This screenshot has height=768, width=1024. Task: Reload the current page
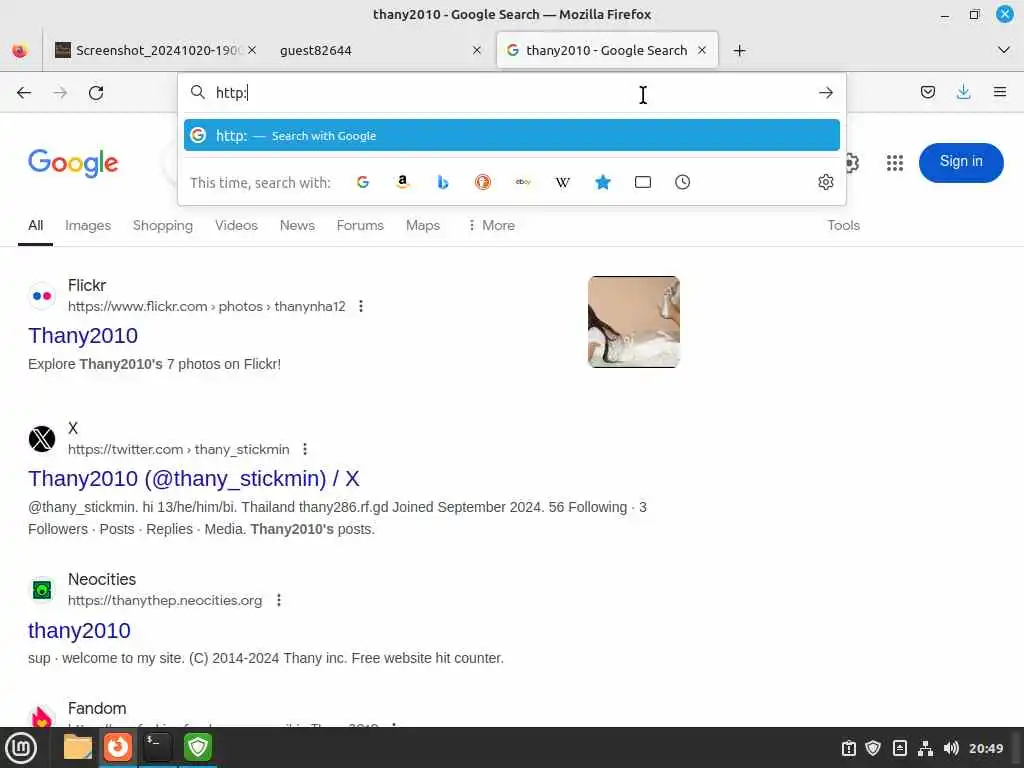[96, 93]
